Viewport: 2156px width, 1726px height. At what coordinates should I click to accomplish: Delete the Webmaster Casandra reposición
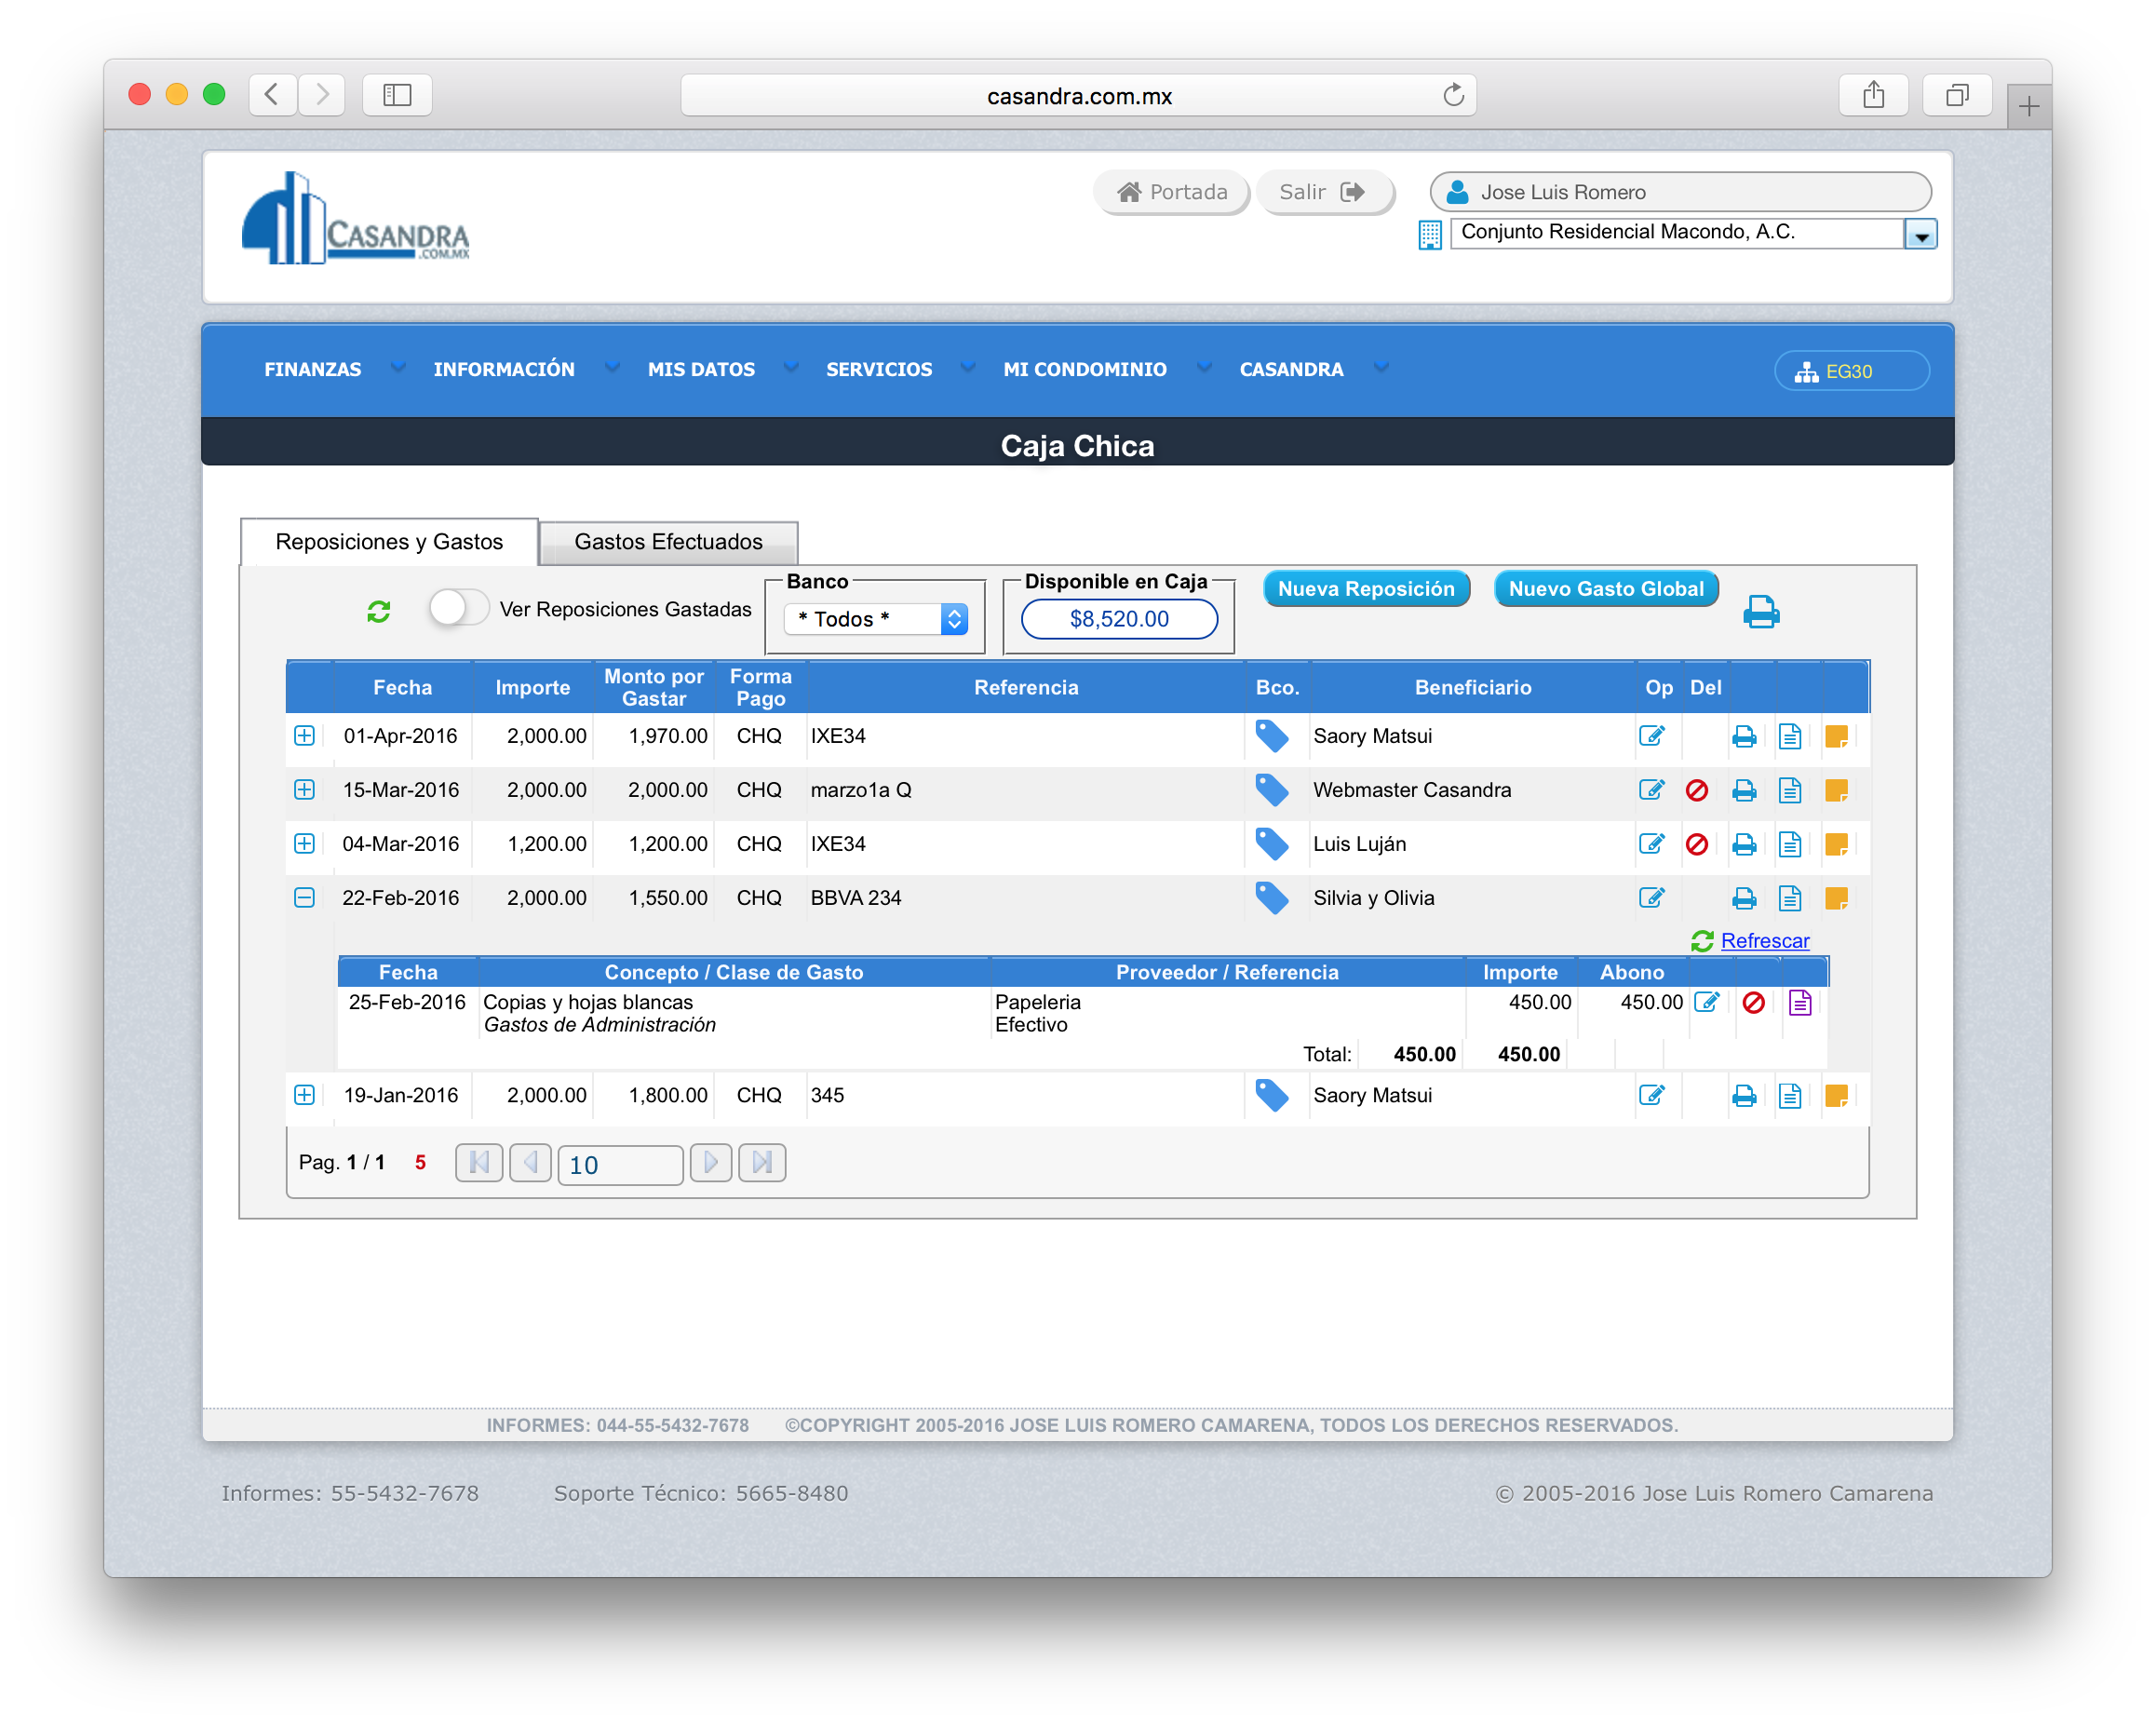(1697, 791)
